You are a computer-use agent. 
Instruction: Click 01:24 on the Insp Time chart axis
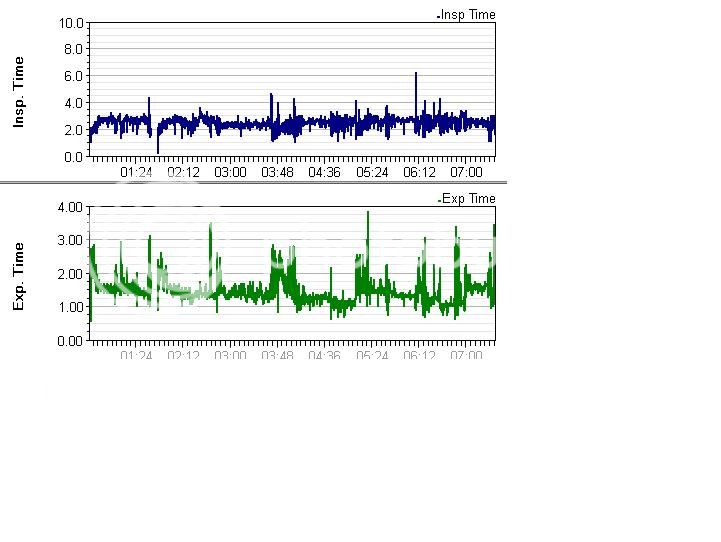(137, 172)
